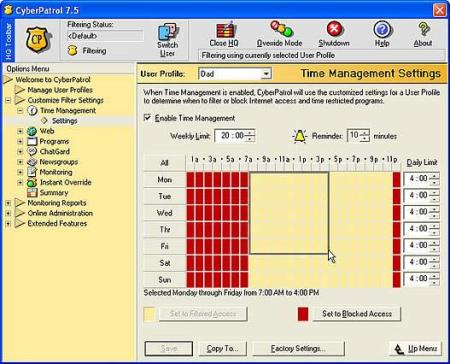Click the HQ Toolbar vertical tab

coord(8,41)
